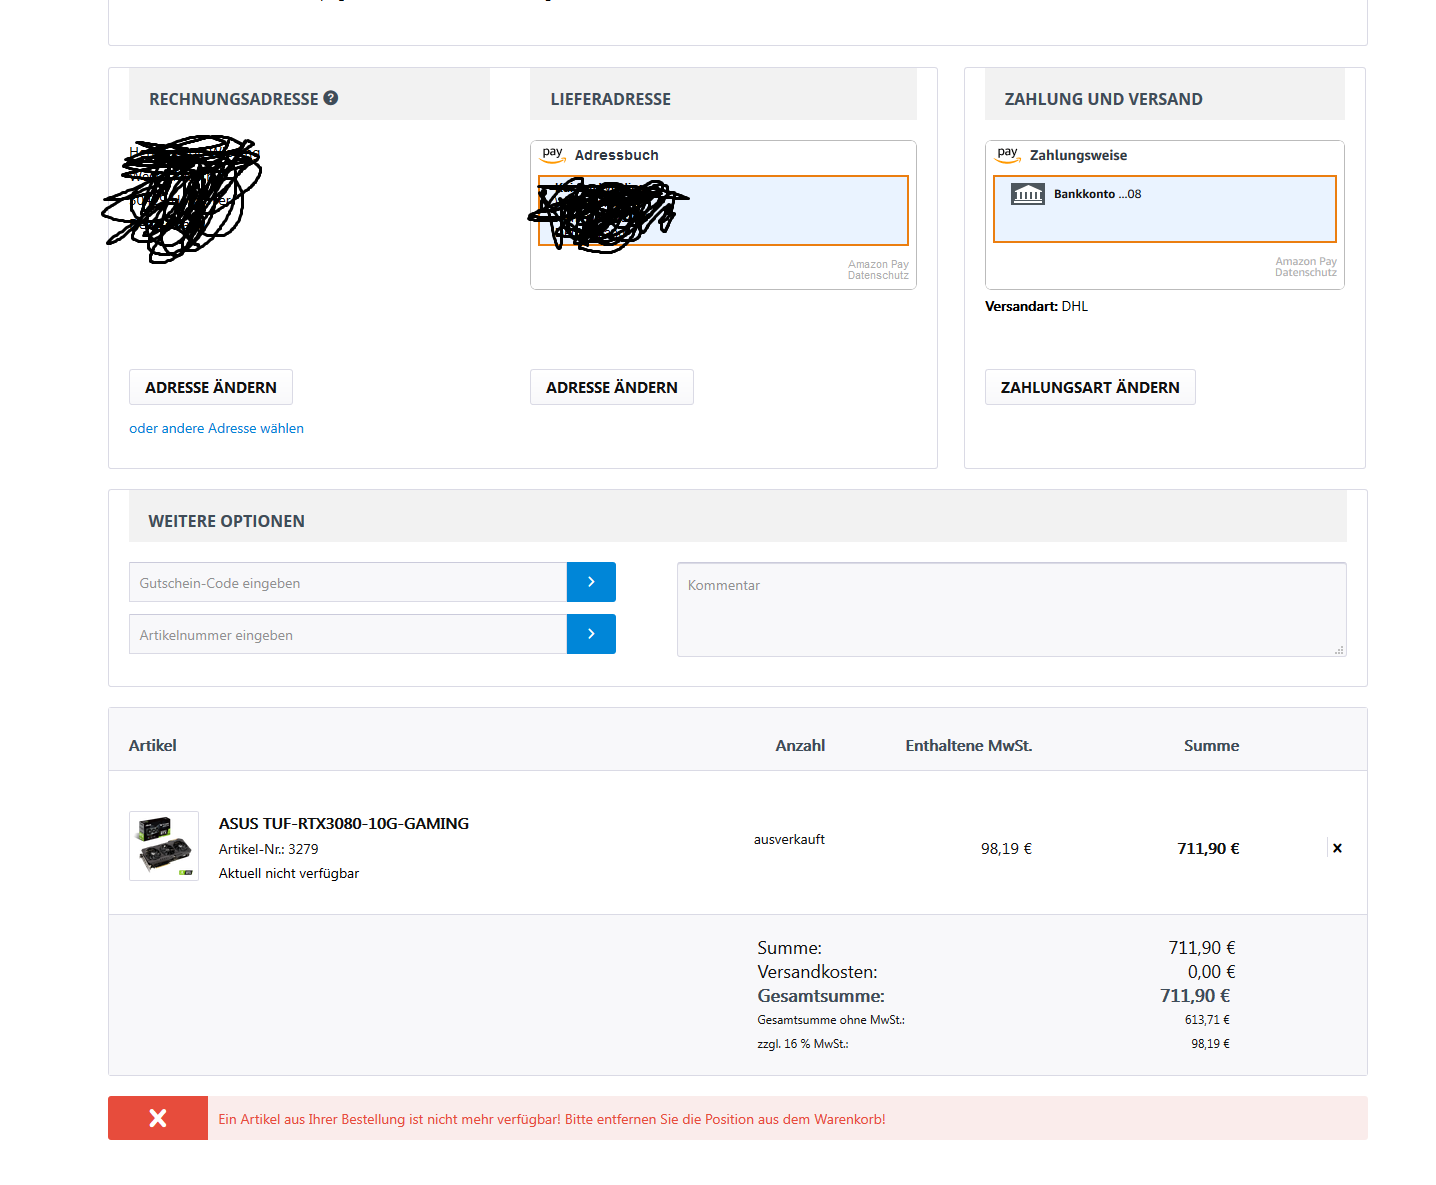Viewport: 1436px width, 1185px height.
Task: Click the ASUS graphics card thumbnail
Action: [164, 846]
